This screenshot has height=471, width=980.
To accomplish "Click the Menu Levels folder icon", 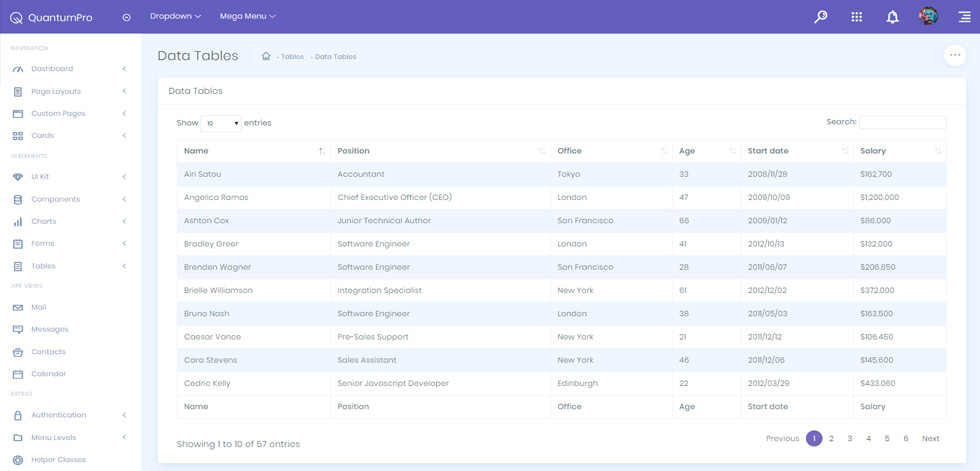I will [18, 437].
